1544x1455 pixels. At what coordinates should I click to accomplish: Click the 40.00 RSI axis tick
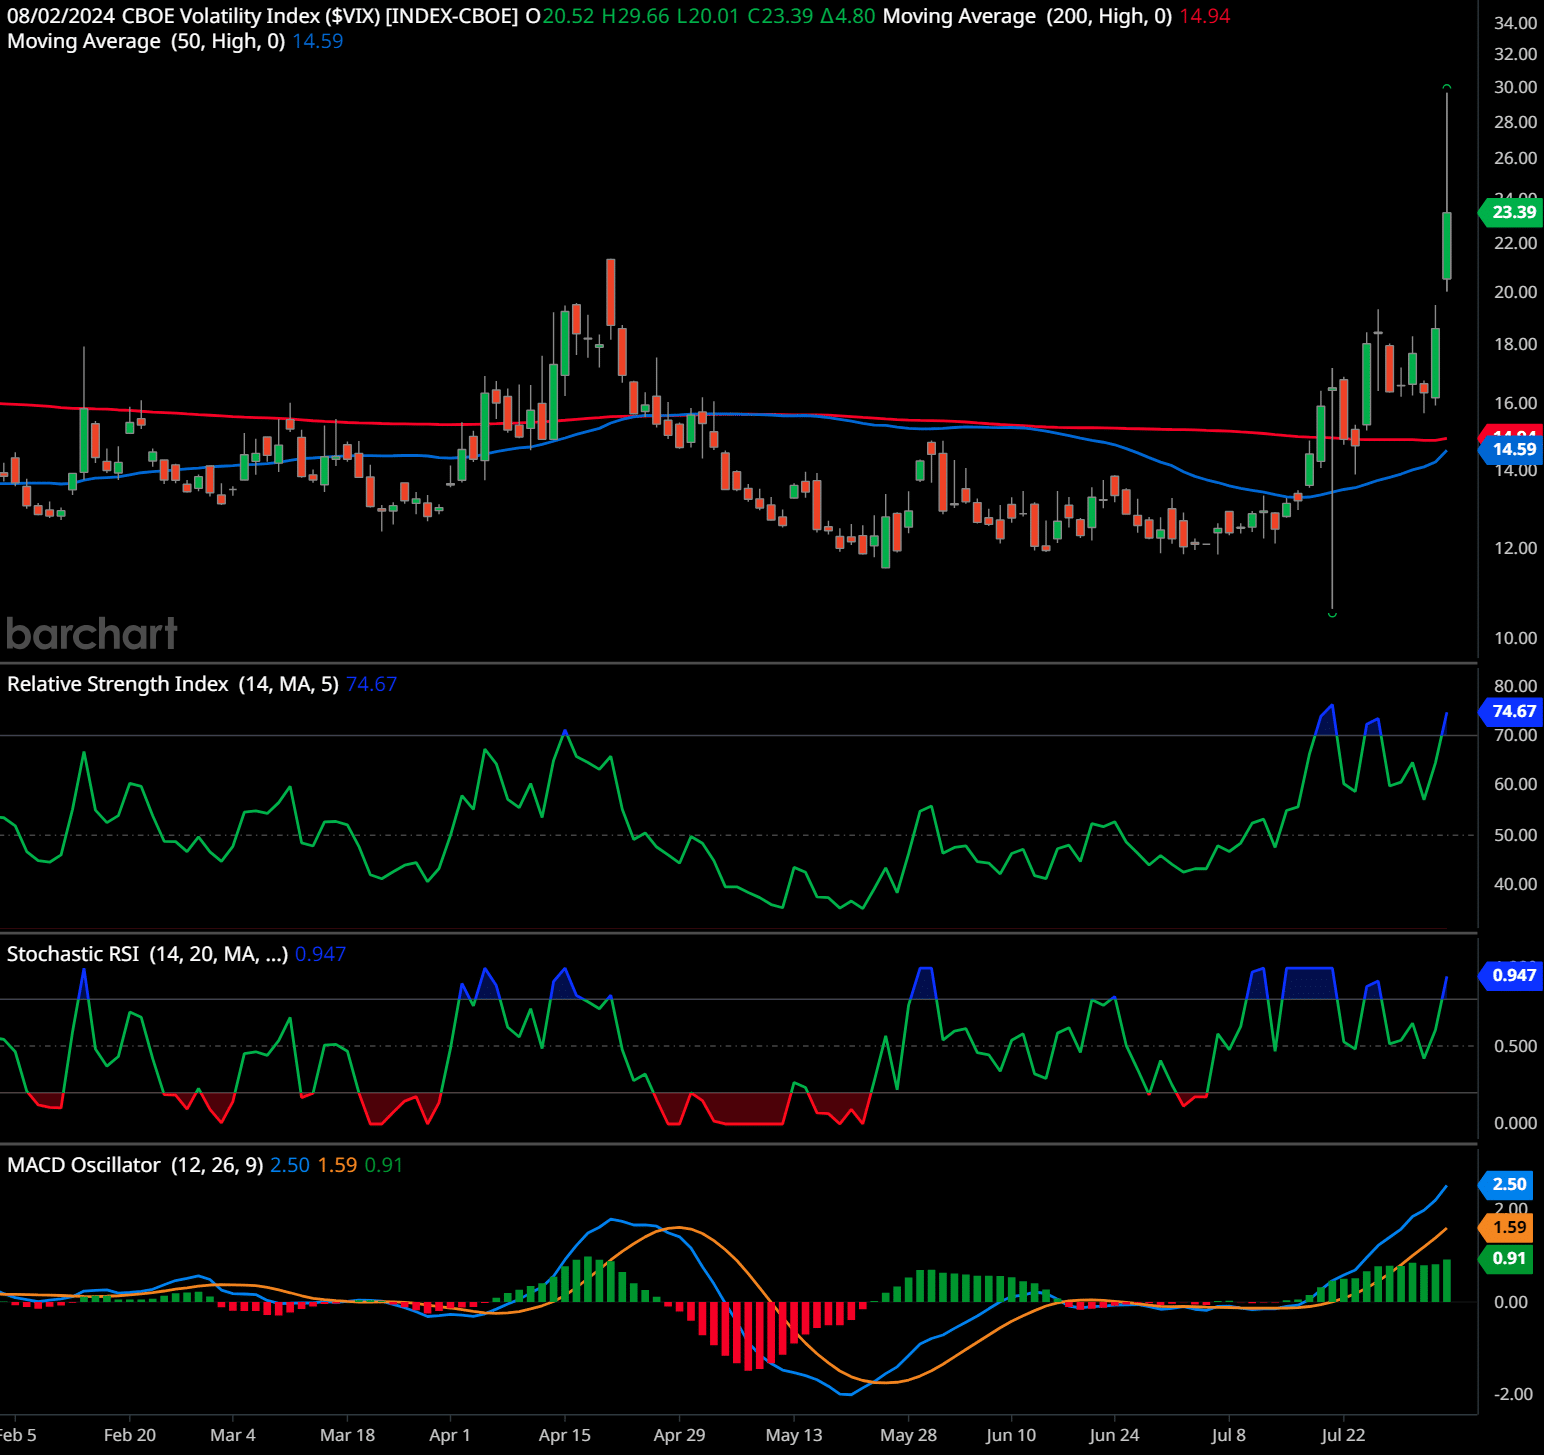click(x=1515, y=884)
